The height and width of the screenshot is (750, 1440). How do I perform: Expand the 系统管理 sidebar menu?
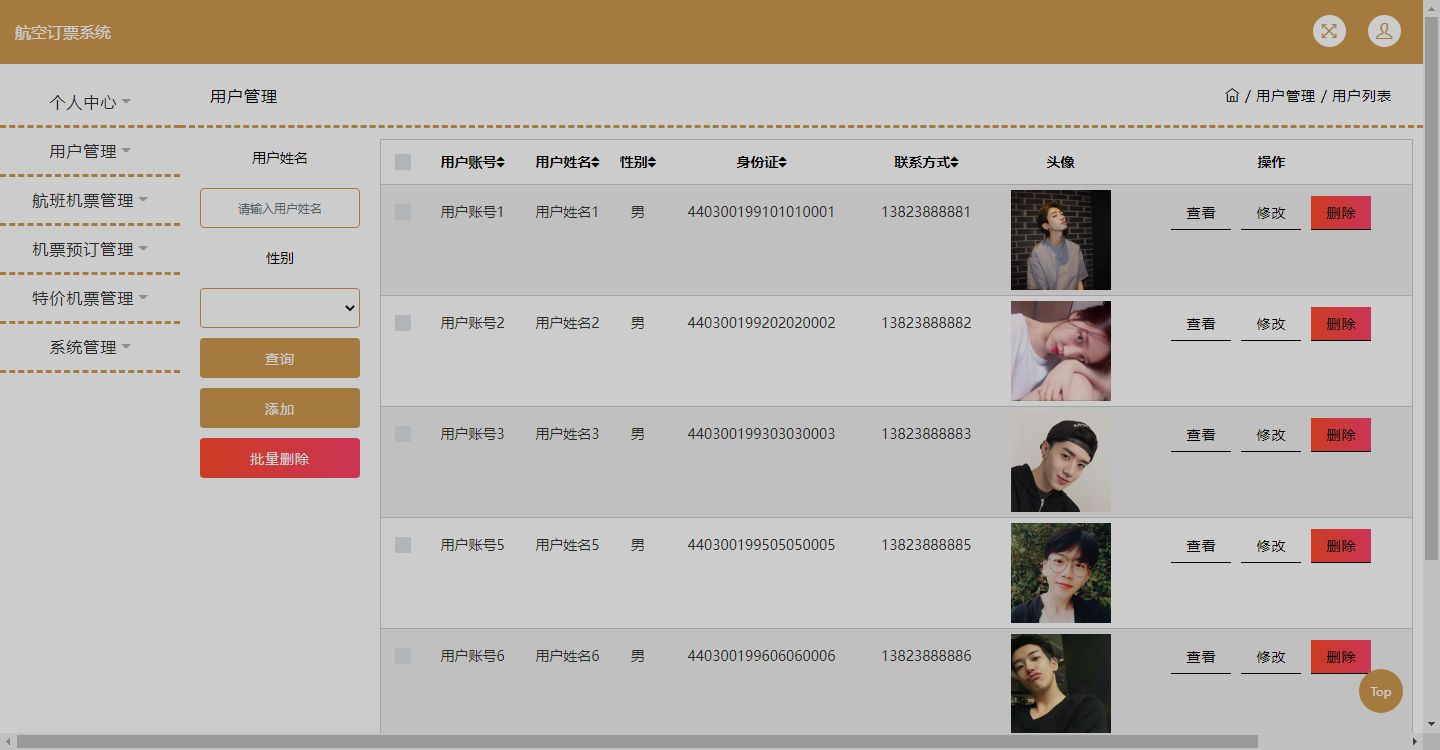90,347
